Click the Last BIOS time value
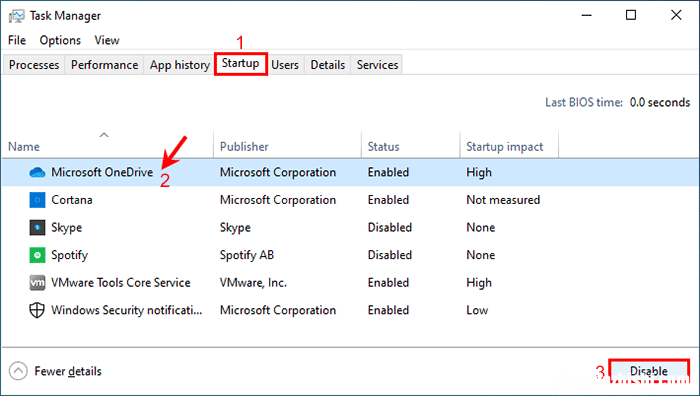Image resolution: width=700 pixels, height=396 pixels. [x=660, y=102]
